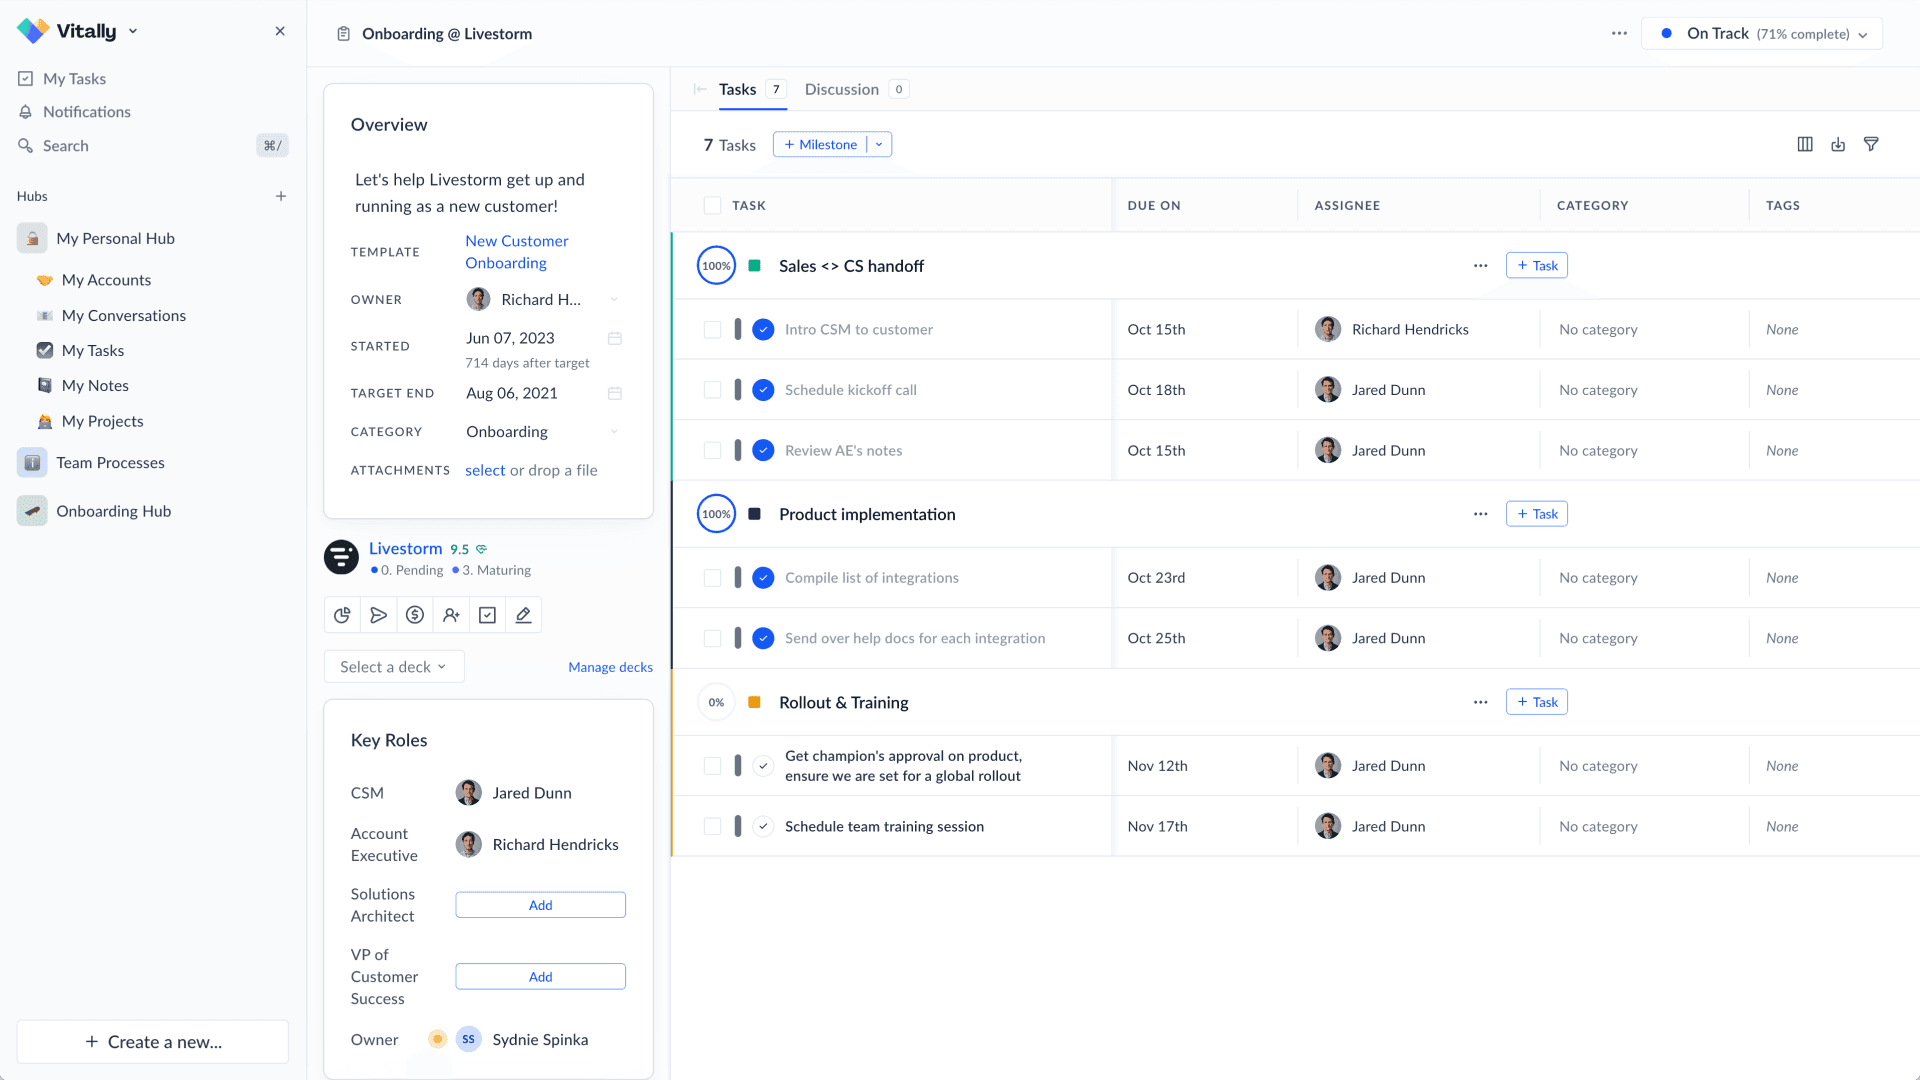Select the checkbox for Review AE's notes
1920x1080 pixels.
712,450
